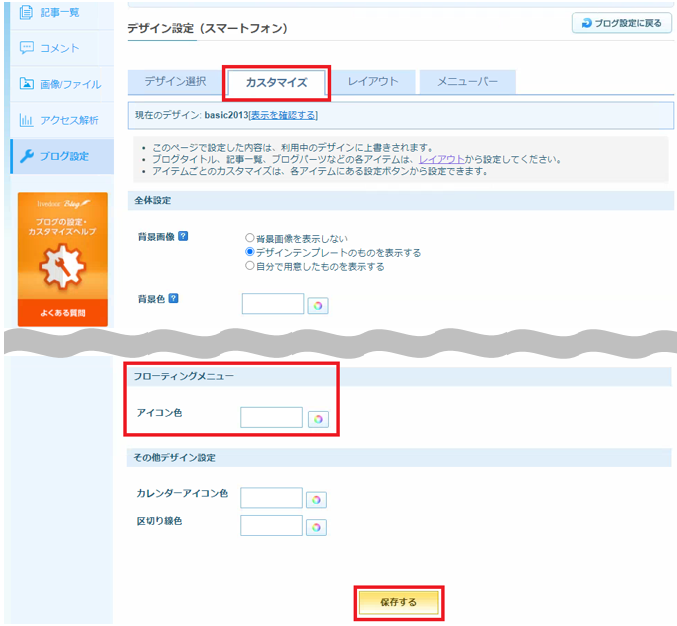Select 背景画像を表示しない radio option
The width and height of the screenshot is (677, 626).
pos(250,237)
